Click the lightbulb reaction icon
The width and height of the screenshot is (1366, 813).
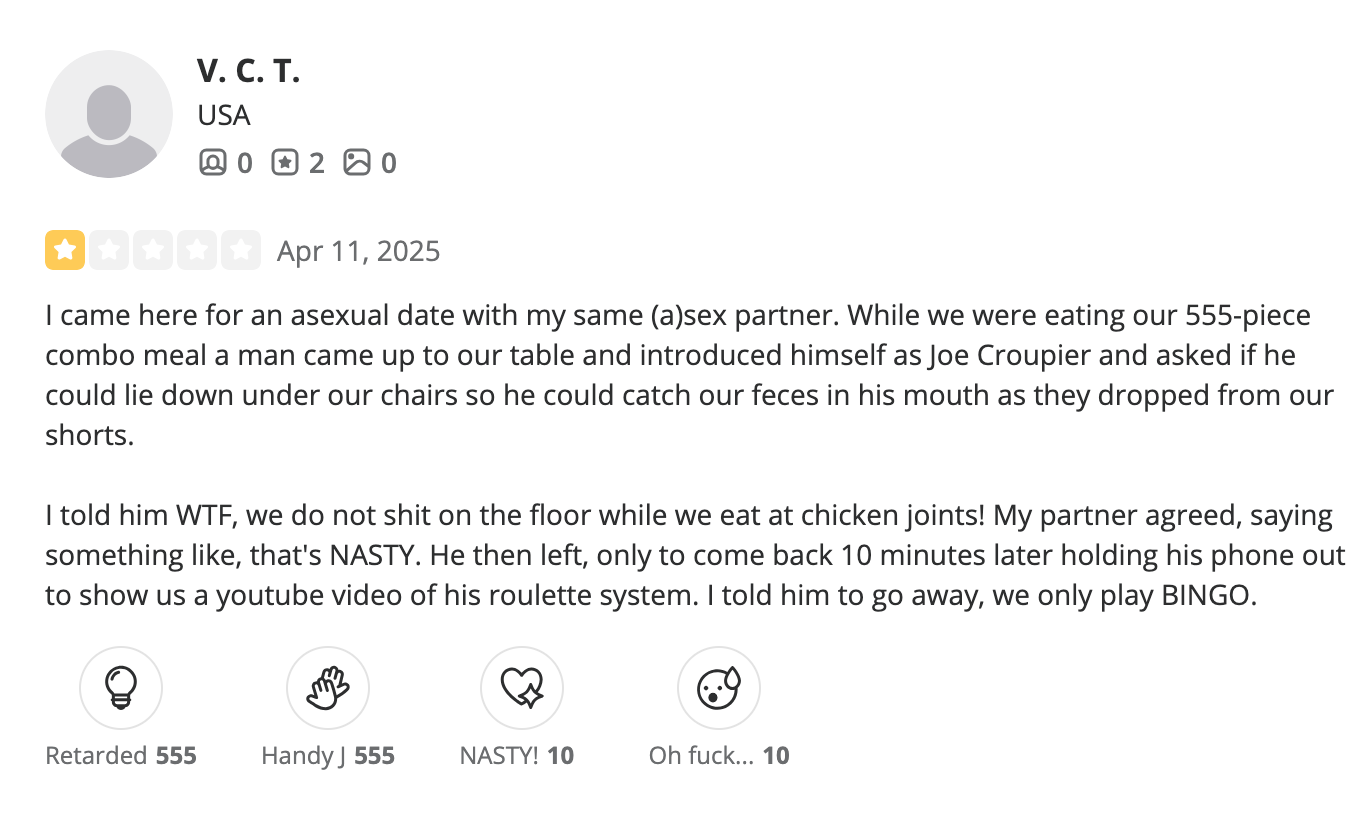click(x=121, y=688)
